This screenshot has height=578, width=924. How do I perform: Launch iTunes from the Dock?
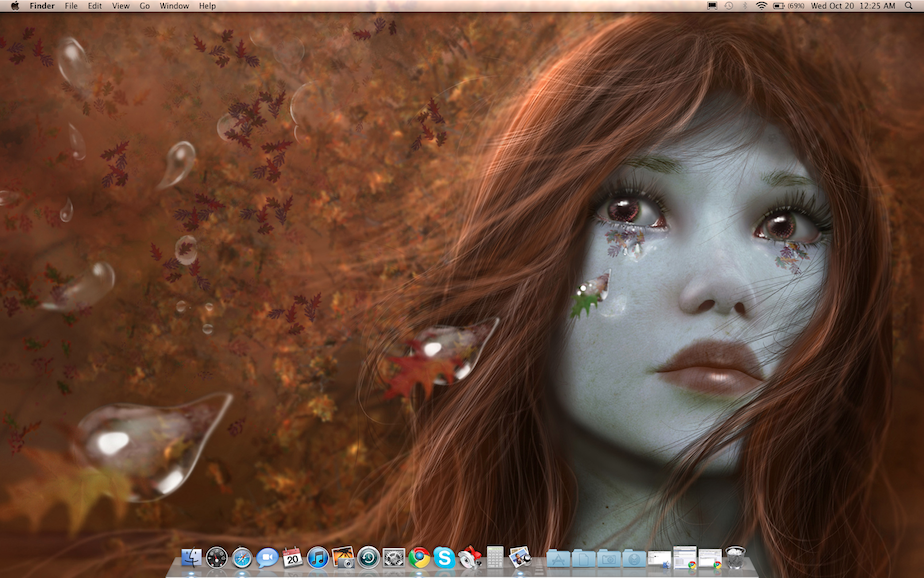click(x=318, y=557)
